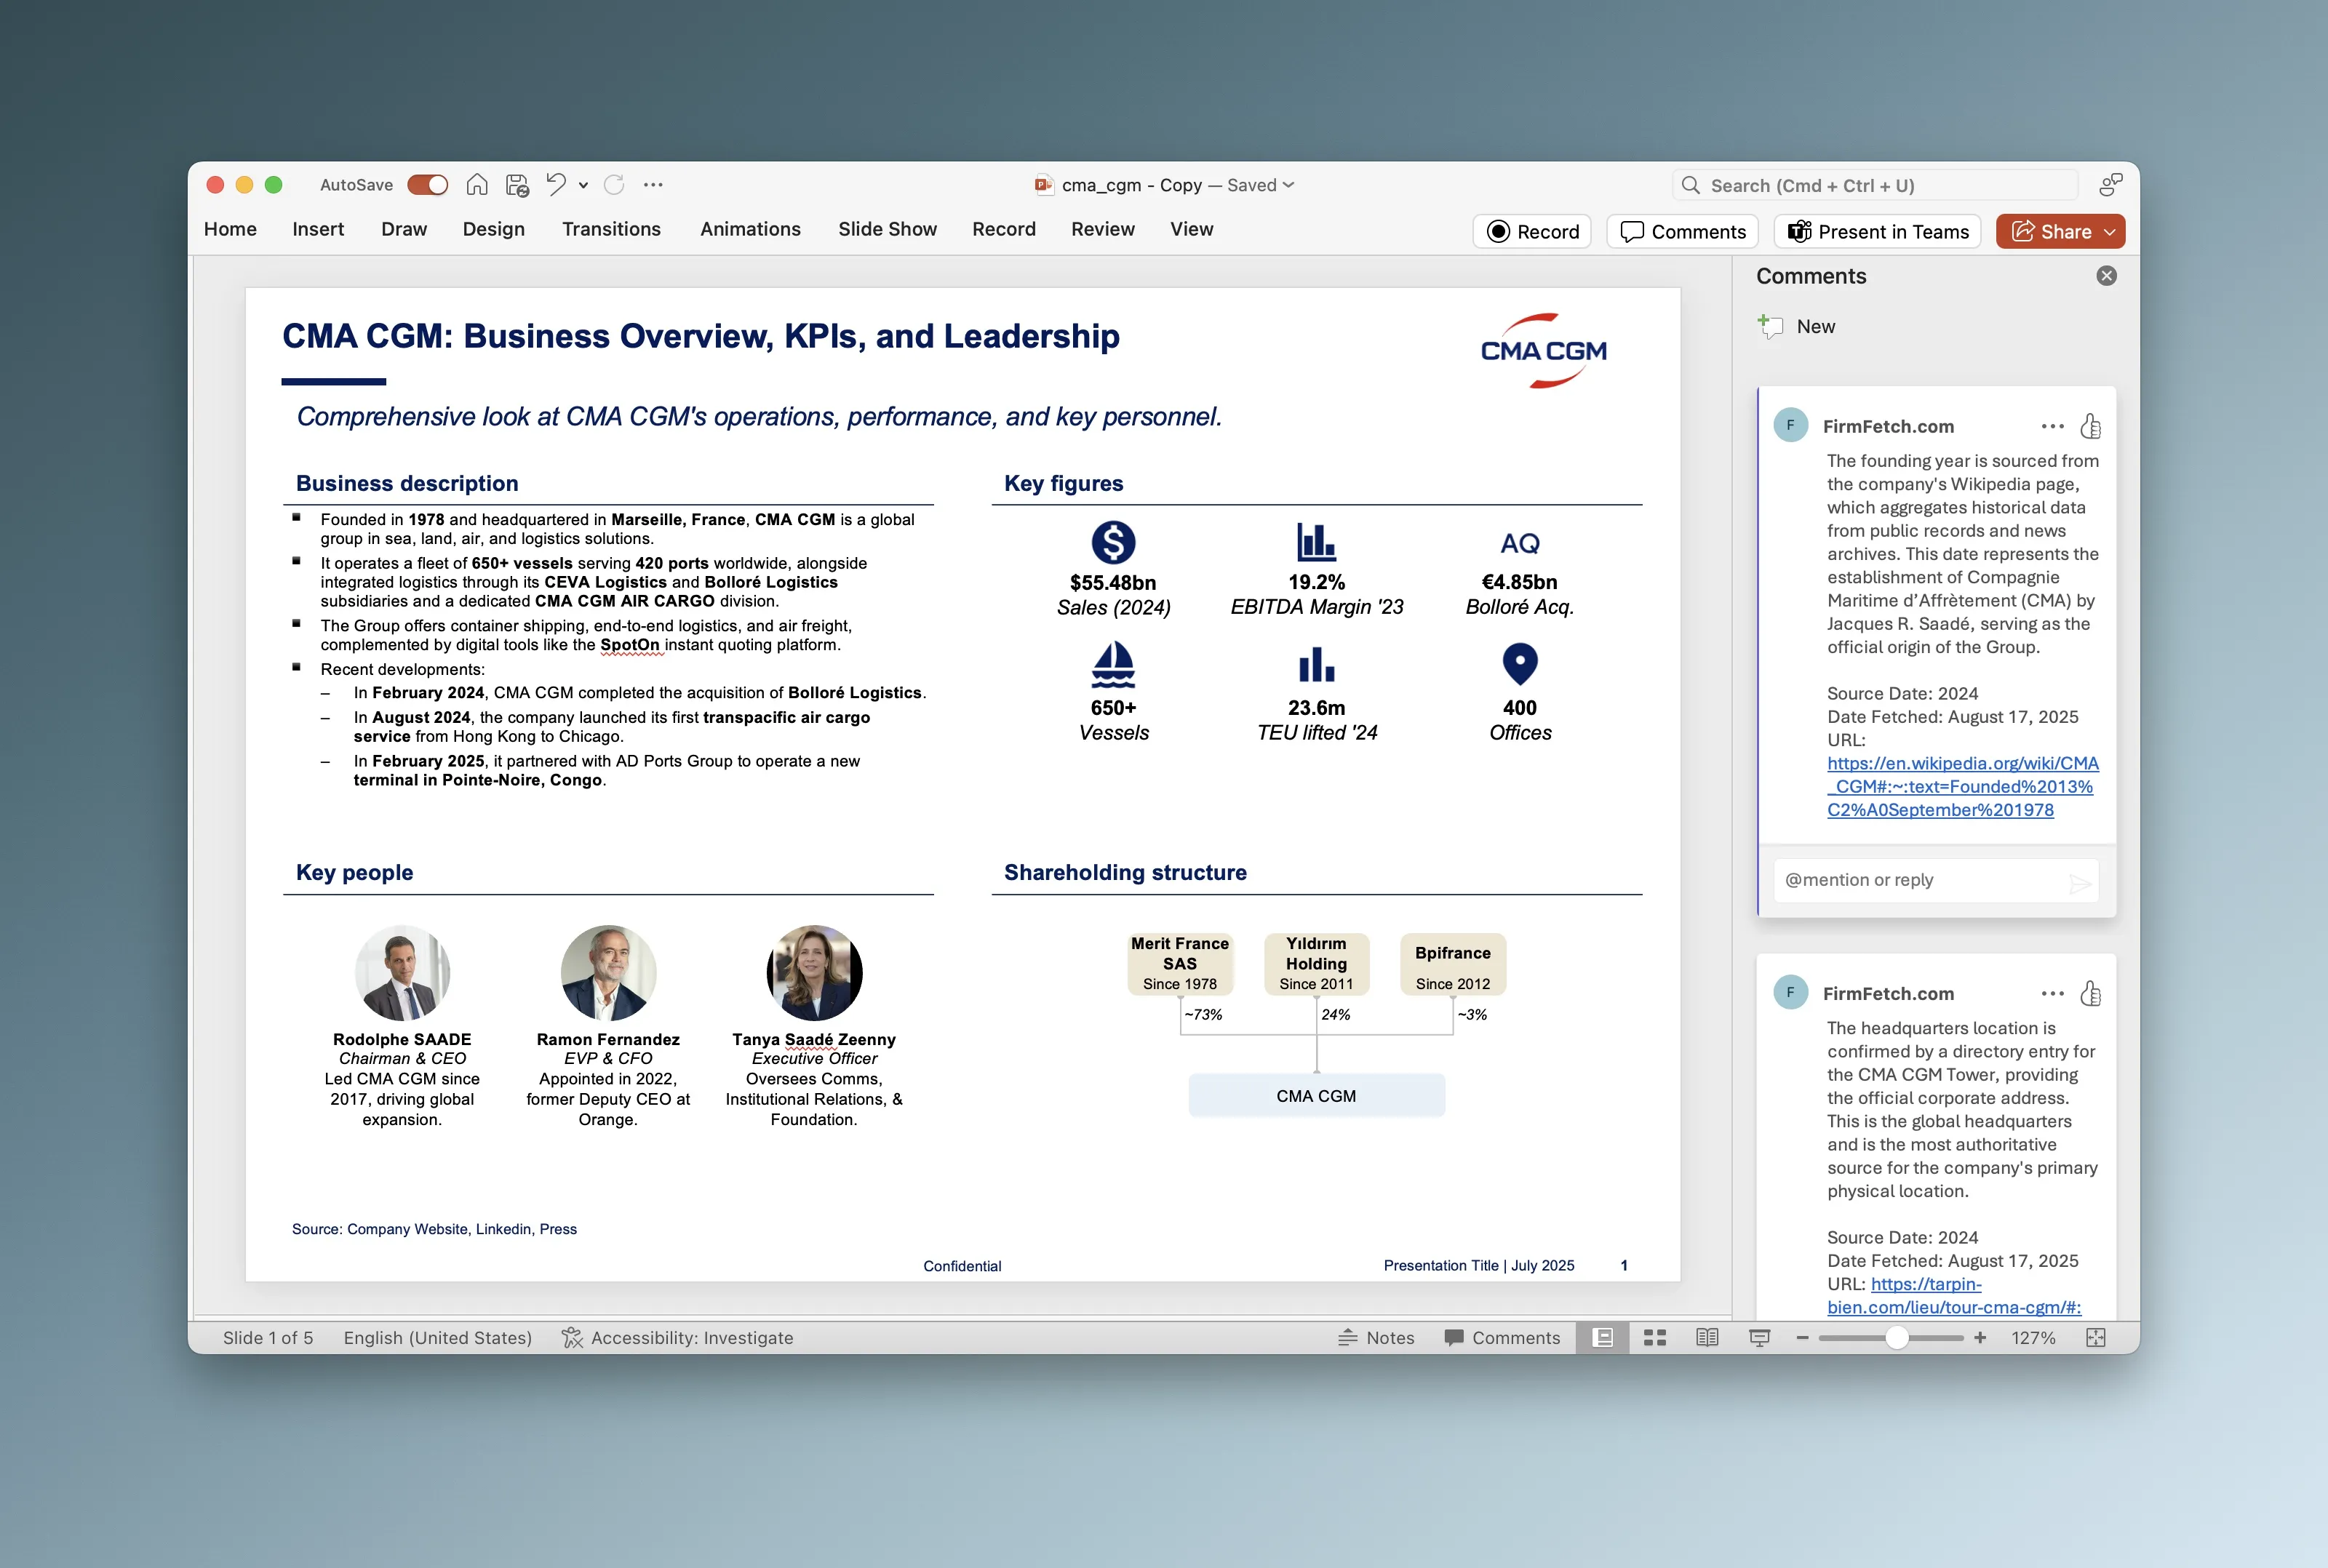
Task: Click the collaboration people icon
Action: [2110, 185]
